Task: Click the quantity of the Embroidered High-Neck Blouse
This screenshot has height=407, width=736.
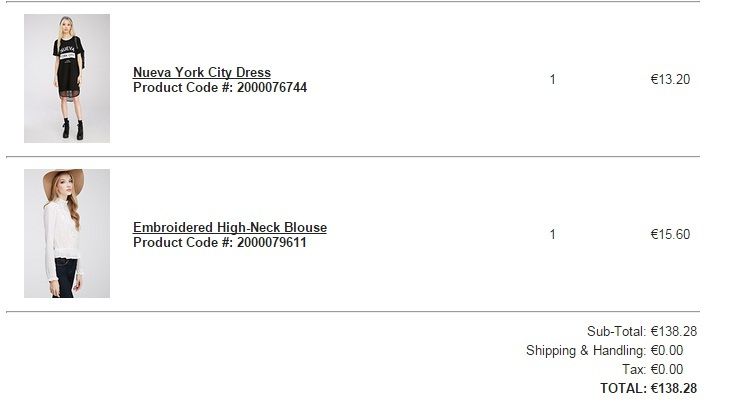Action: point(552,235)
